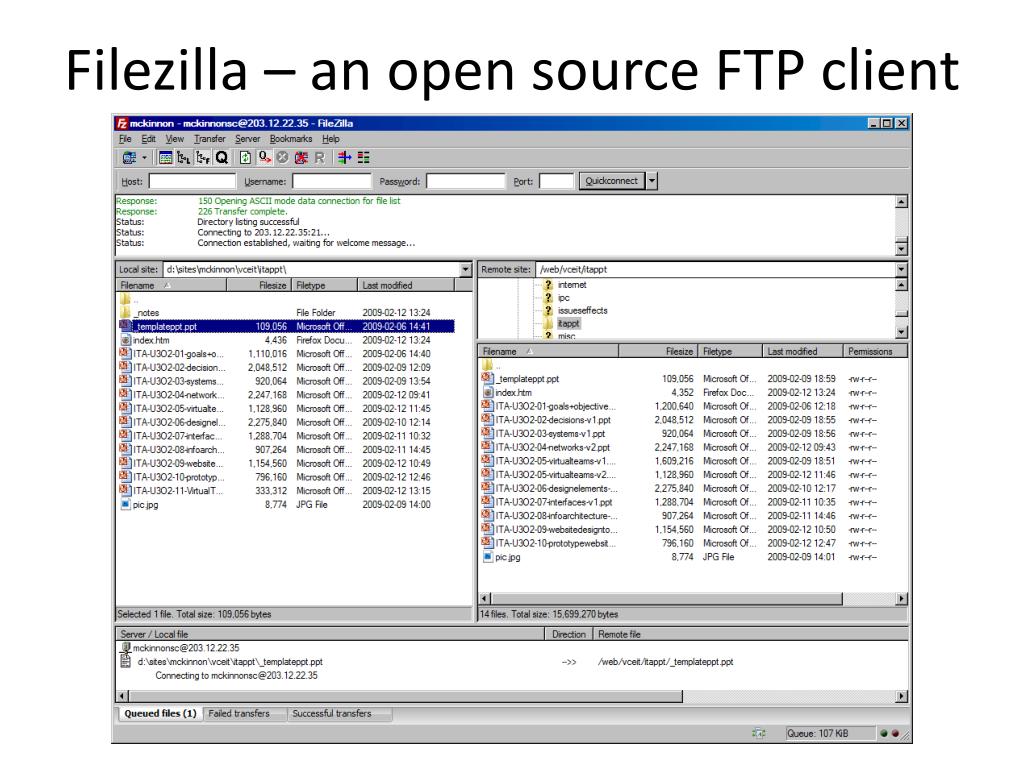Click the itappt folder icon in remote tree
1024x768 pixels.
[x=549, y=323]
